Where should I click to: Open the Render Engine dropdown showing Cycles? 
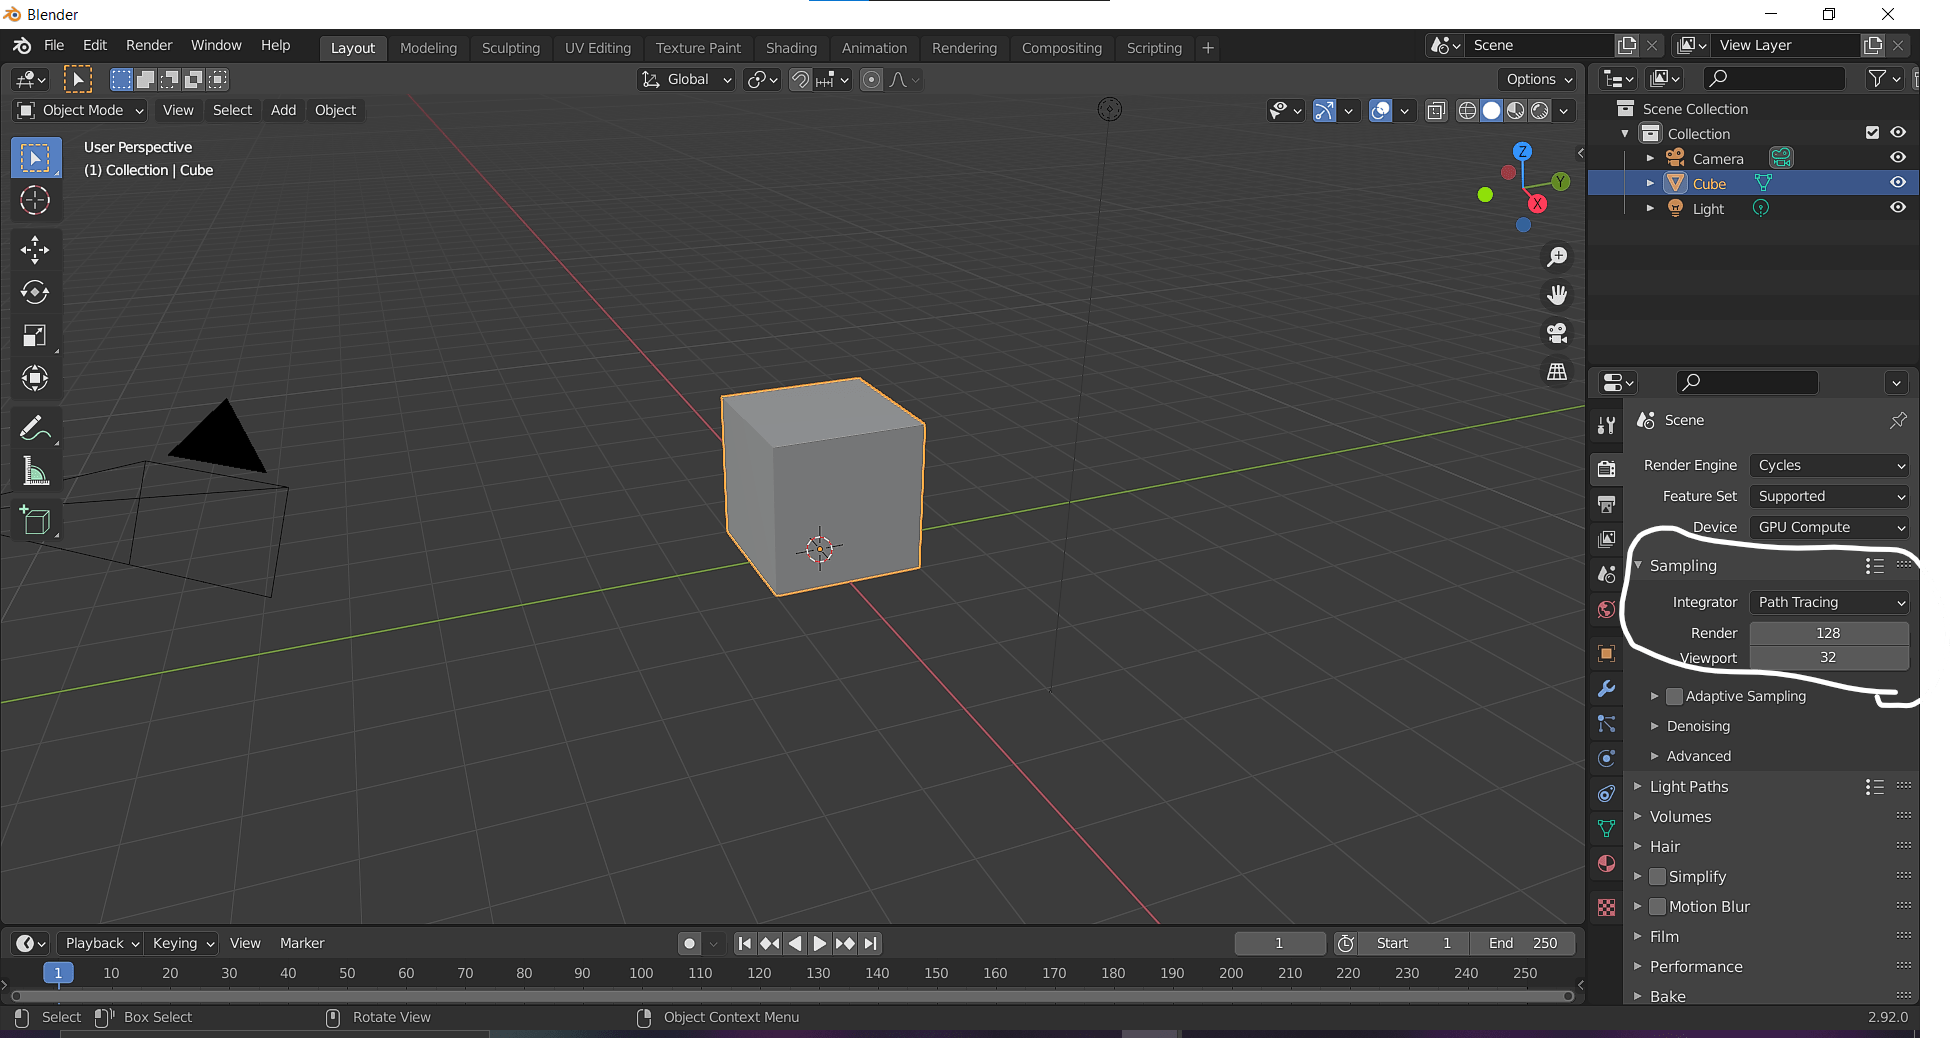point(1828,465)
